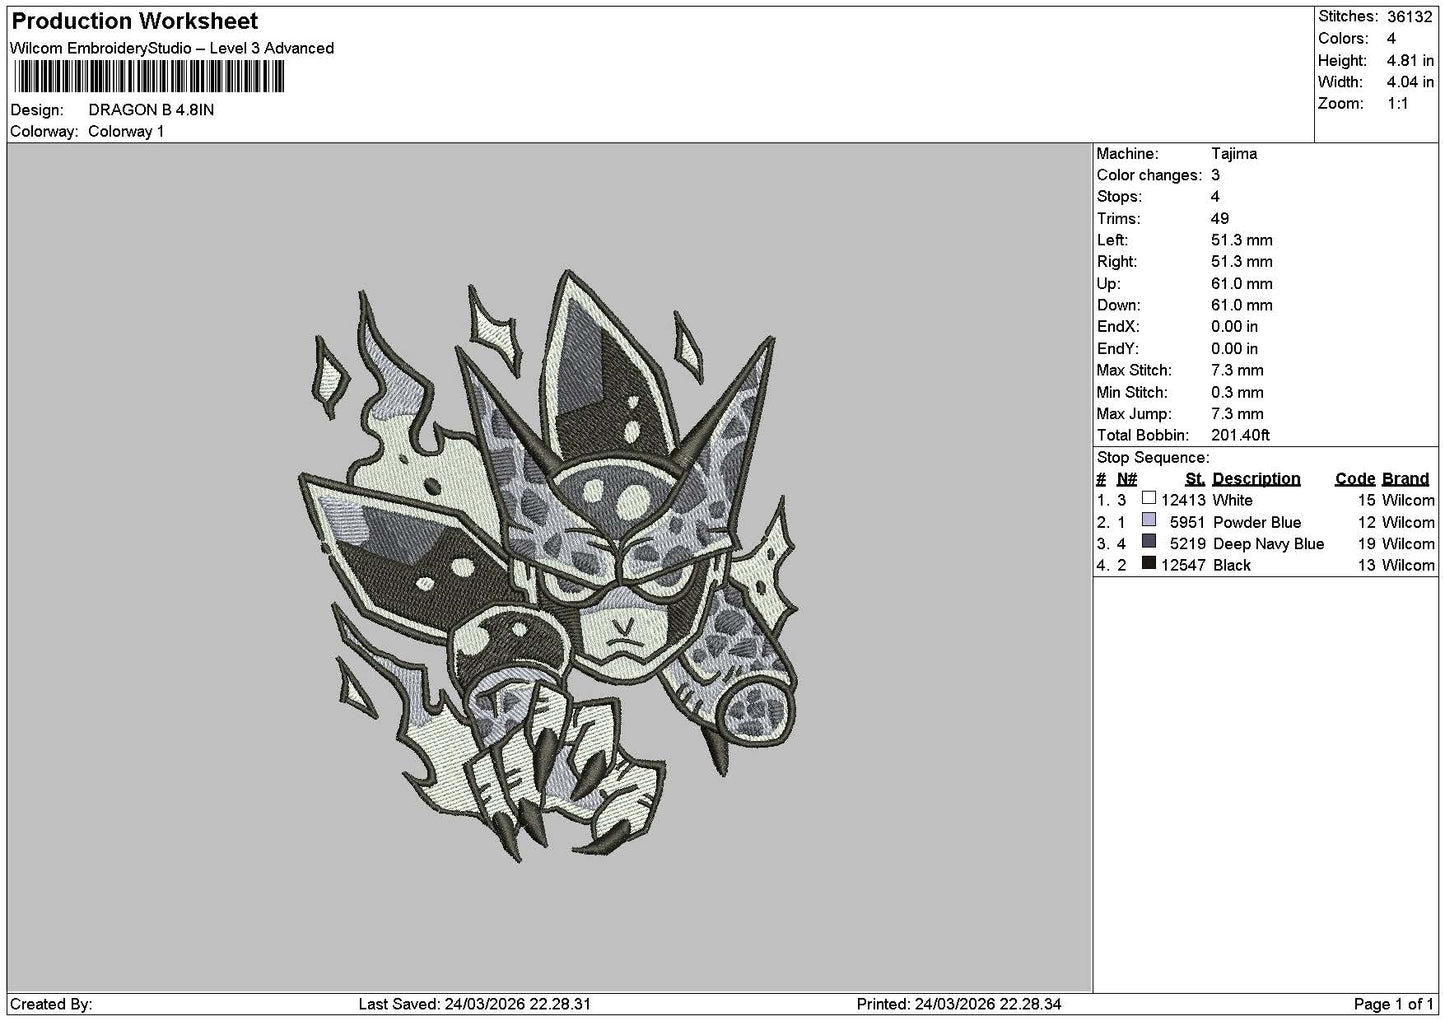Click the 'N#' column header
The width and height of the screenshot is (1445, 1021).
click(1127, 479)
